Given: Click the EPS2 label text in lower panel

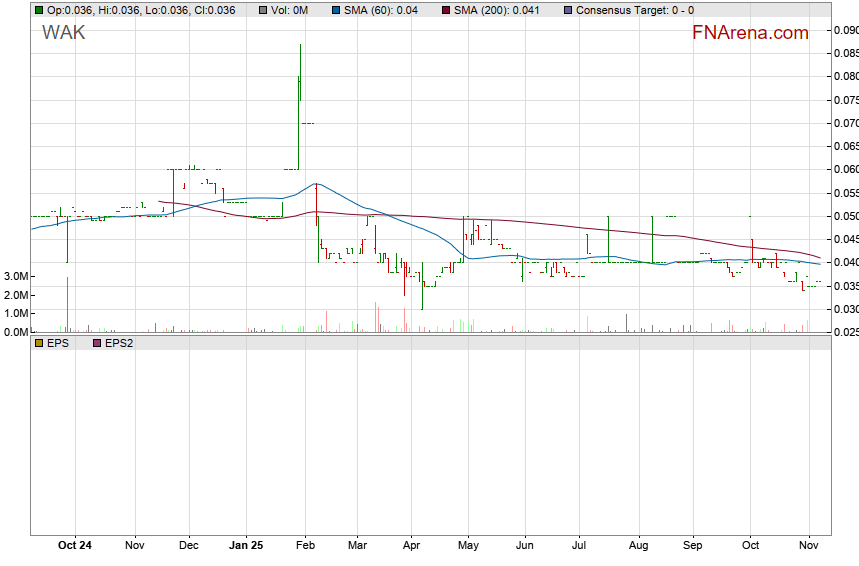Looking at the screenshot, I should (x=119, y=343).
